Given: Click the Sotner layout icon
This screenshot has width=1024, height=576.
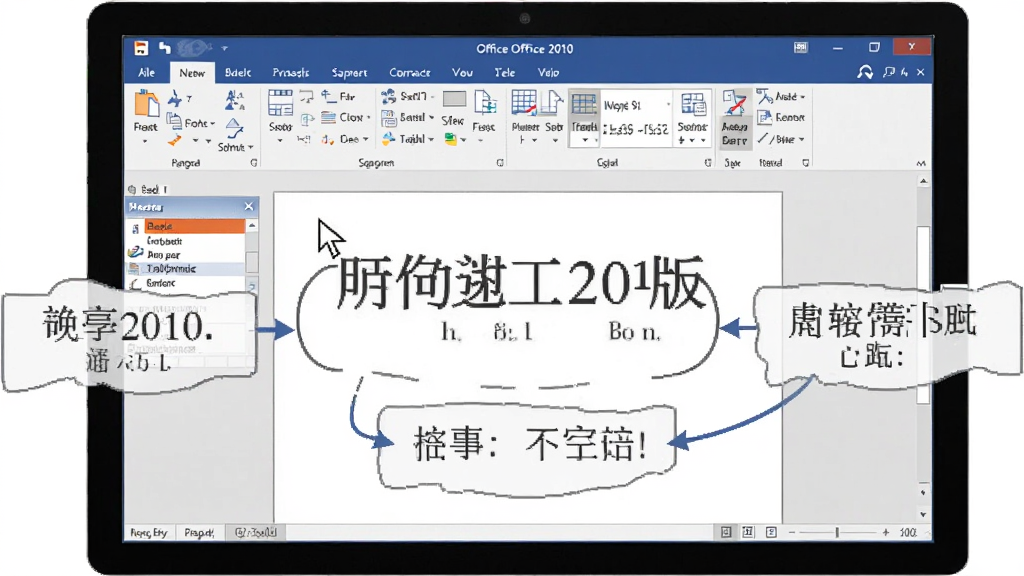Looking at the screenshot, I should pyautogui.click(x=693, y=104).
